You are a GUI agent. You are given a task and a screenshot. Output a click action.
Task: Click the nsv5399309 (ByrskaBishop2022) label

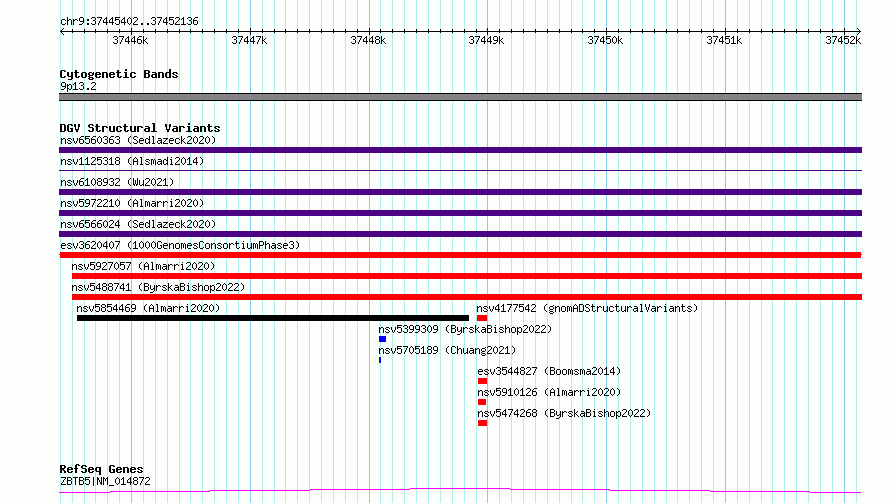[465, 329]
